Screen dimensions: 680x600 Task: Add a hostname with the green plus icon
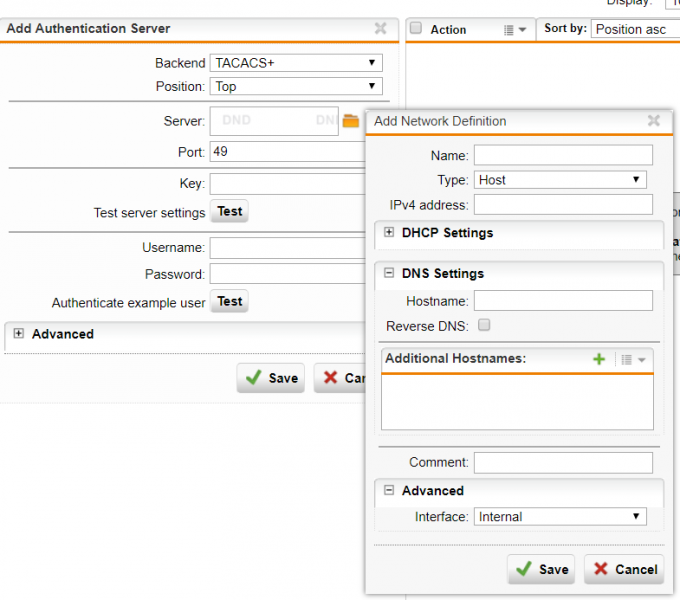coord(599,359)
